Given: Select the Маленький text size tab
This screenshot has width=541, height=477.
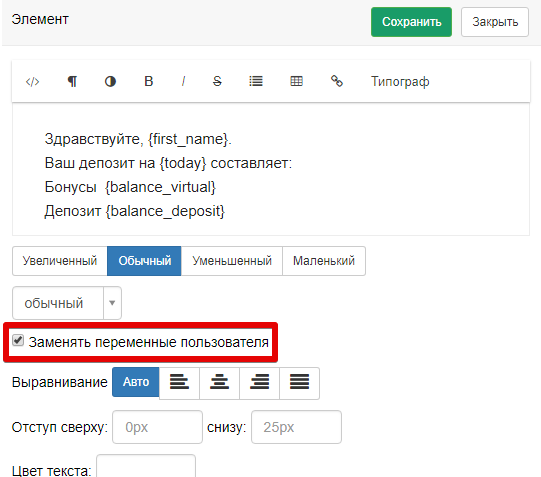Looking at the screenshot, I should click(324, 261).
